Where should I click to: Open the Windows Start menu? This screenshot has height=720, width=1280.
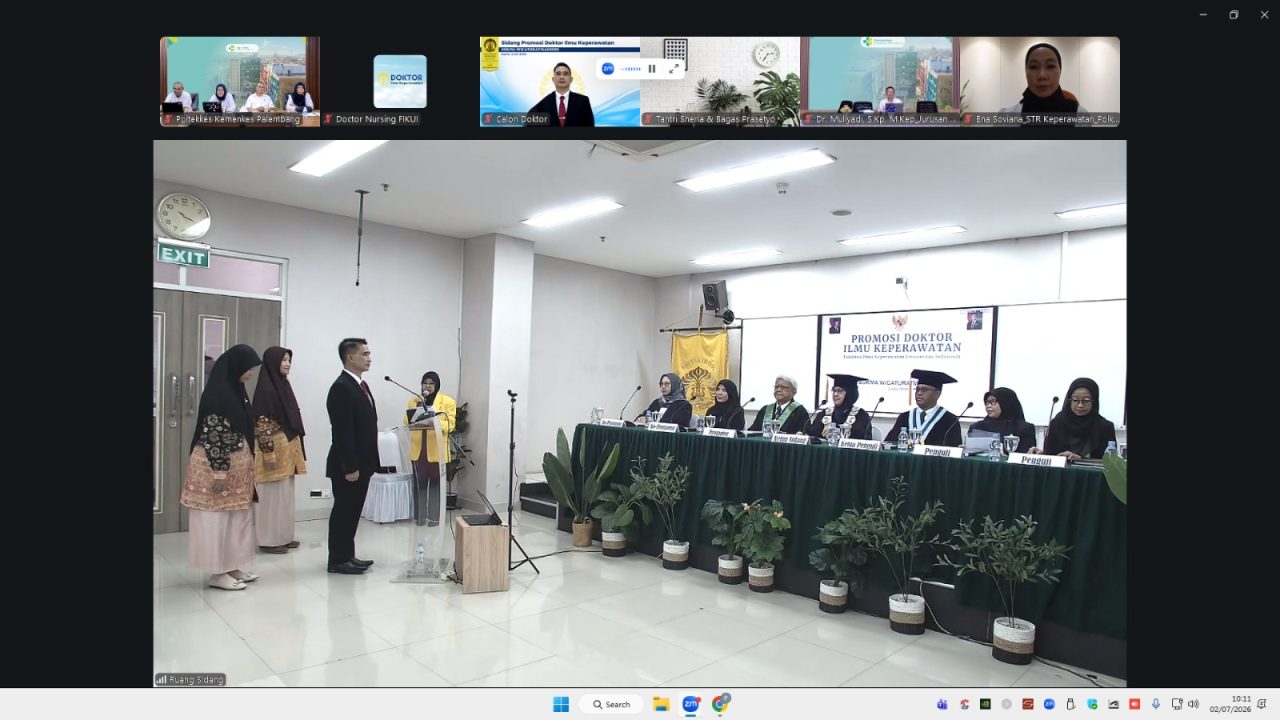(x=561, y=704)
